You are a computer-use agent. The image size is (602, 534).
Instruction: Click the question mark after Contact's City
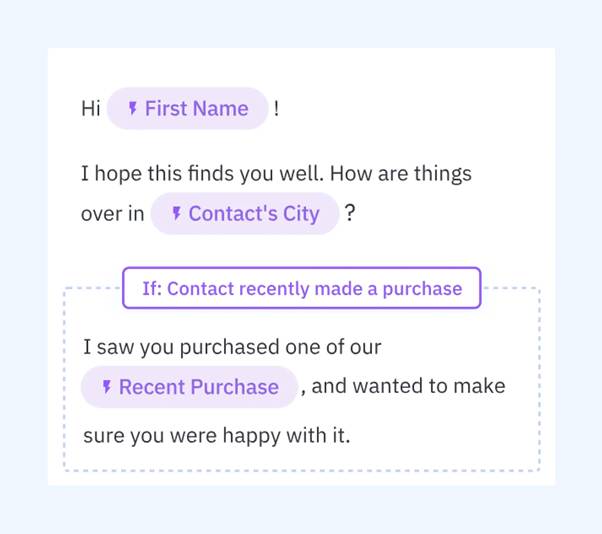350,213
